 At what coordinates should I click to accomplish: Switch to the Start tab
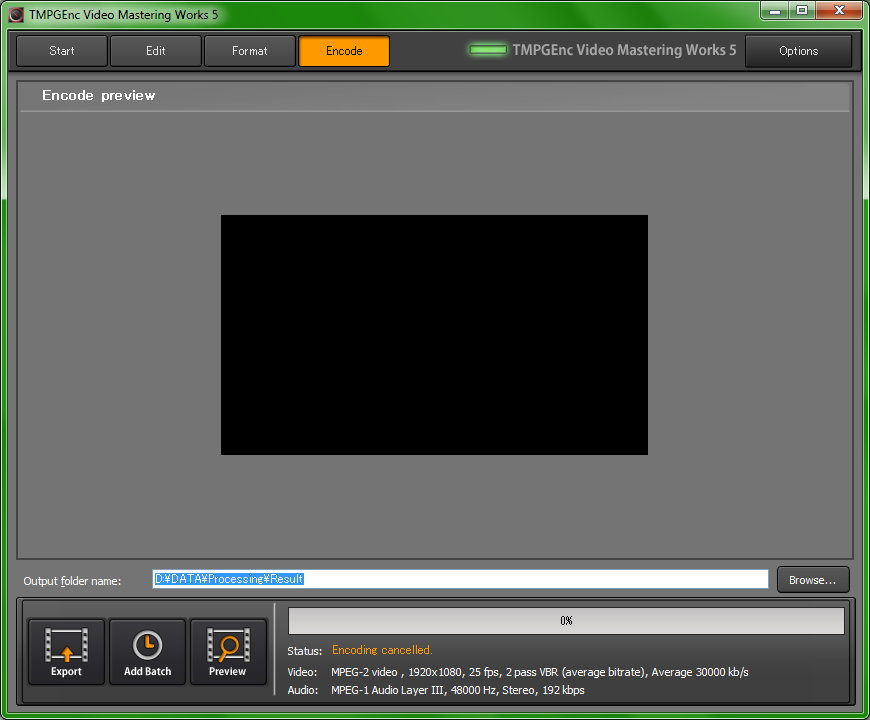[62, 51]
